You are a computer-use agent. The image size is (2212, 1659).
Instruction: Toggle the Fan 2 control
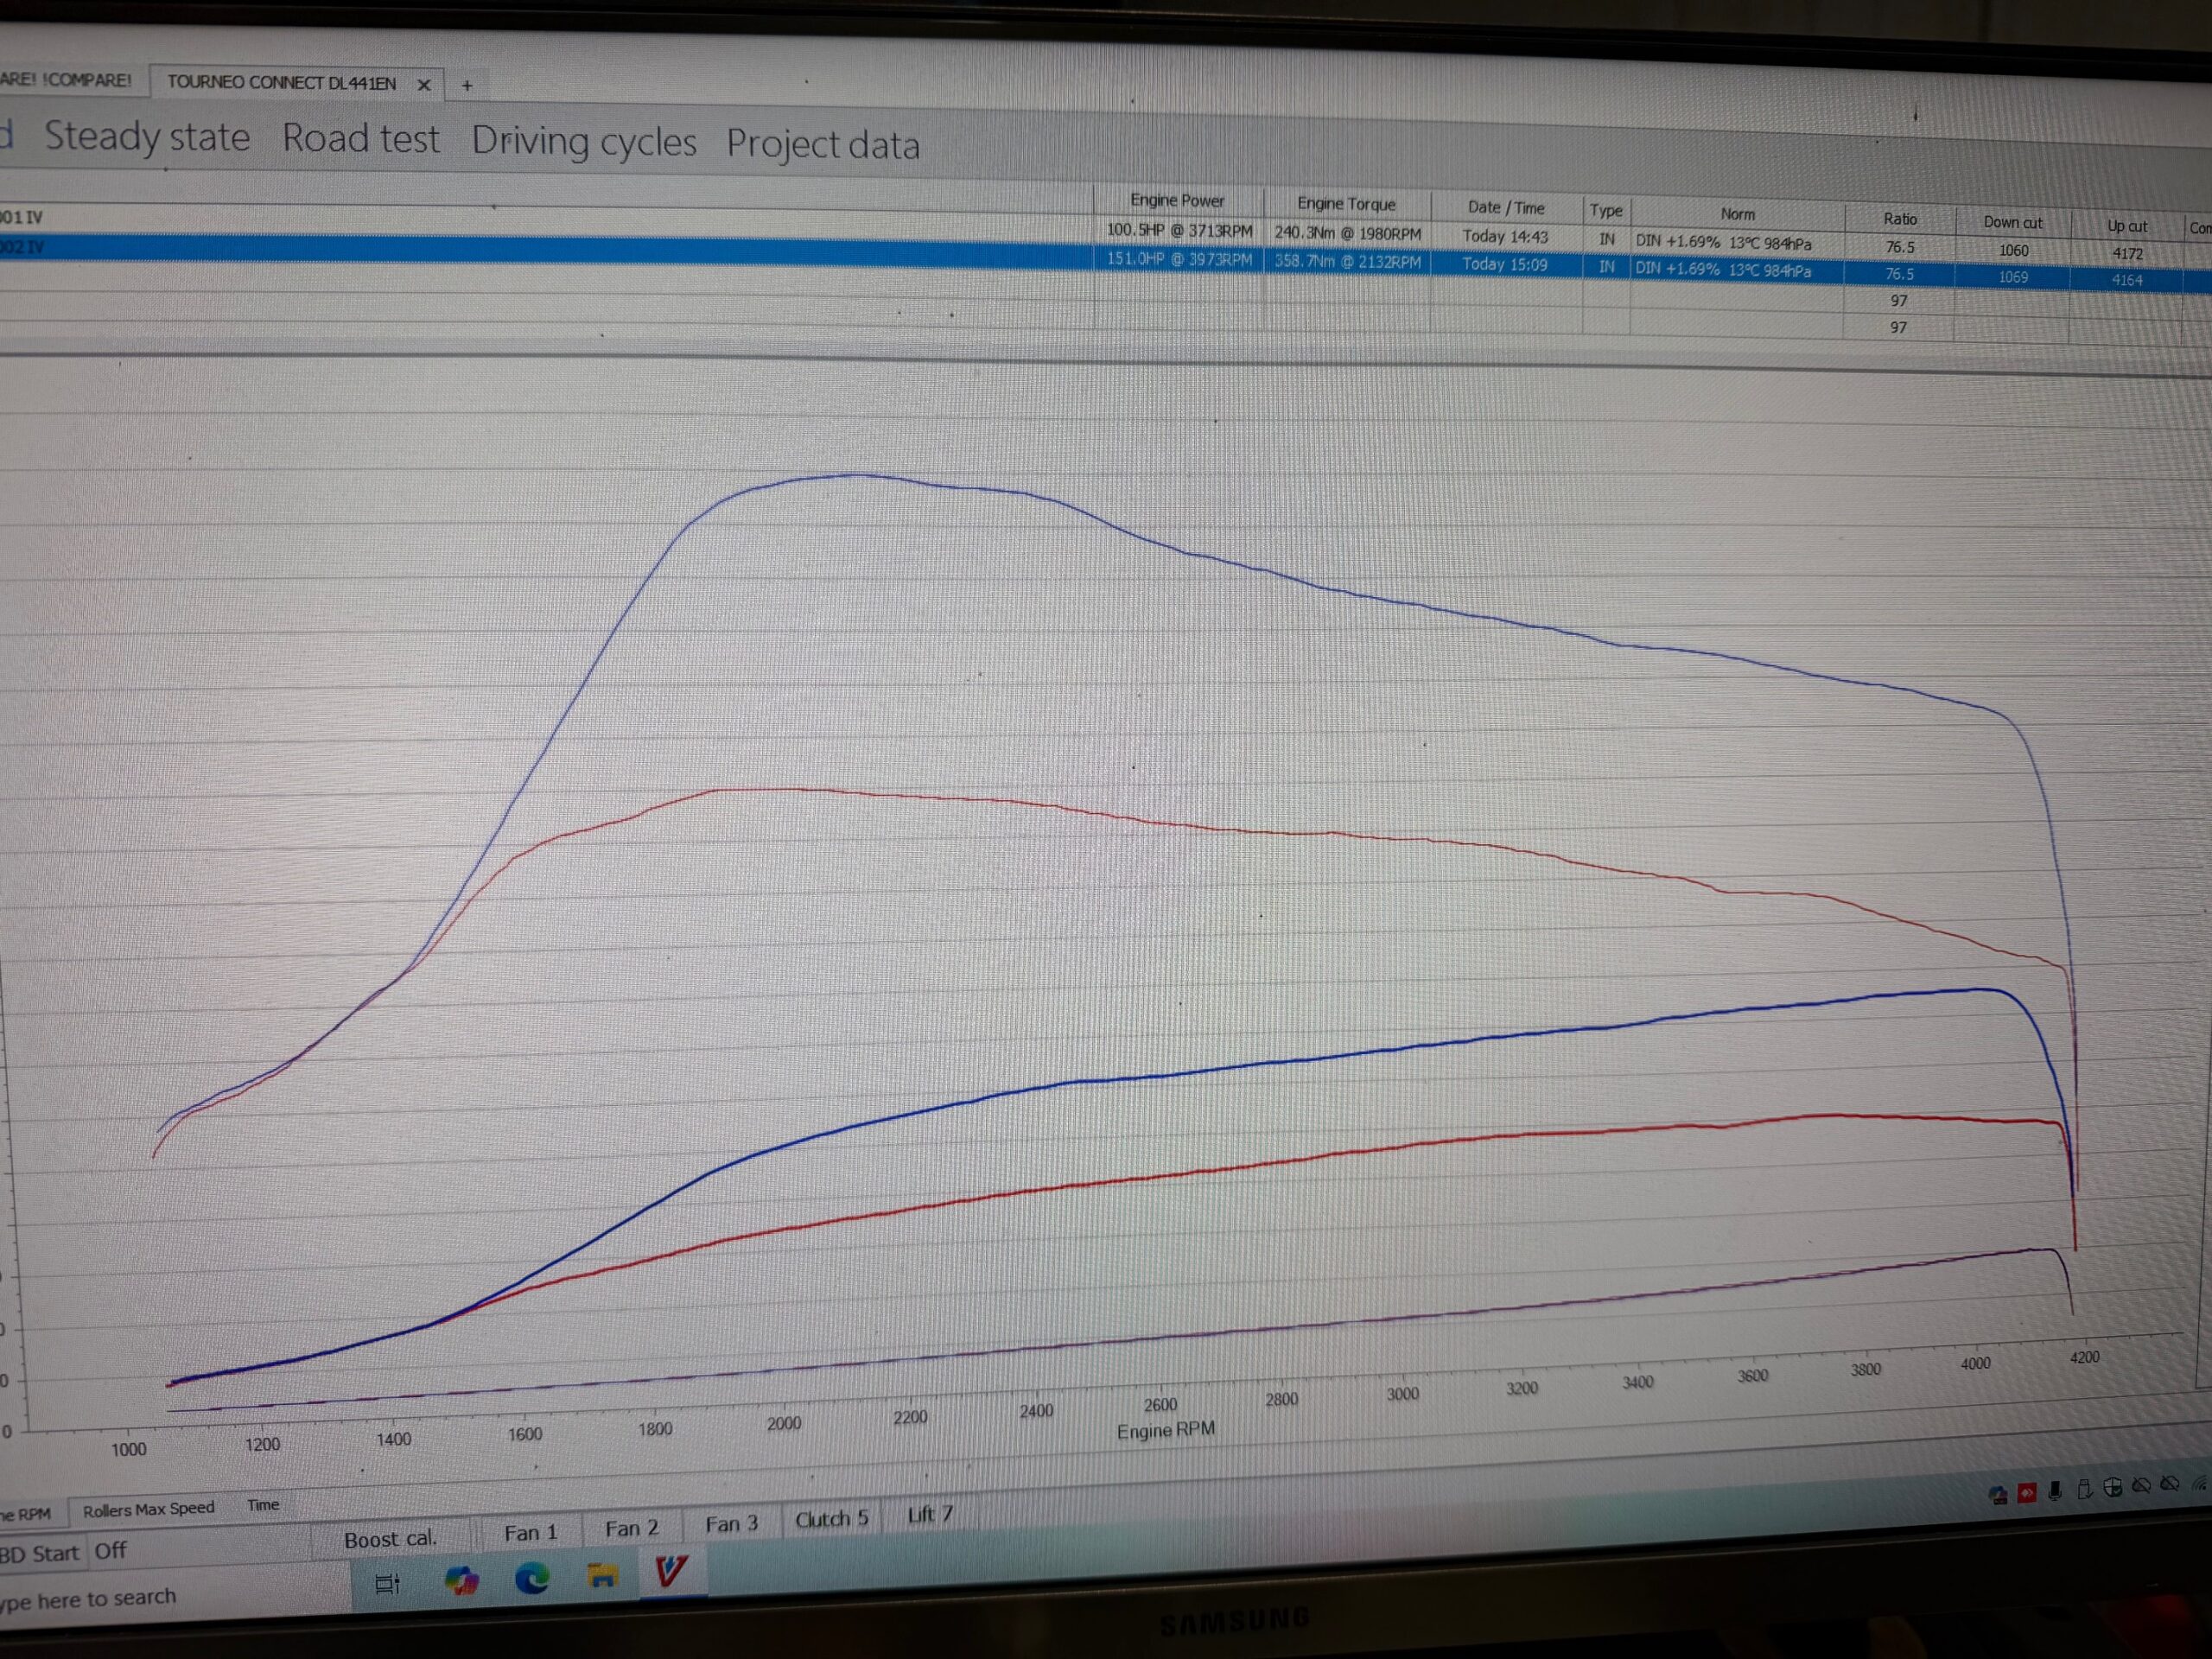632,1529
